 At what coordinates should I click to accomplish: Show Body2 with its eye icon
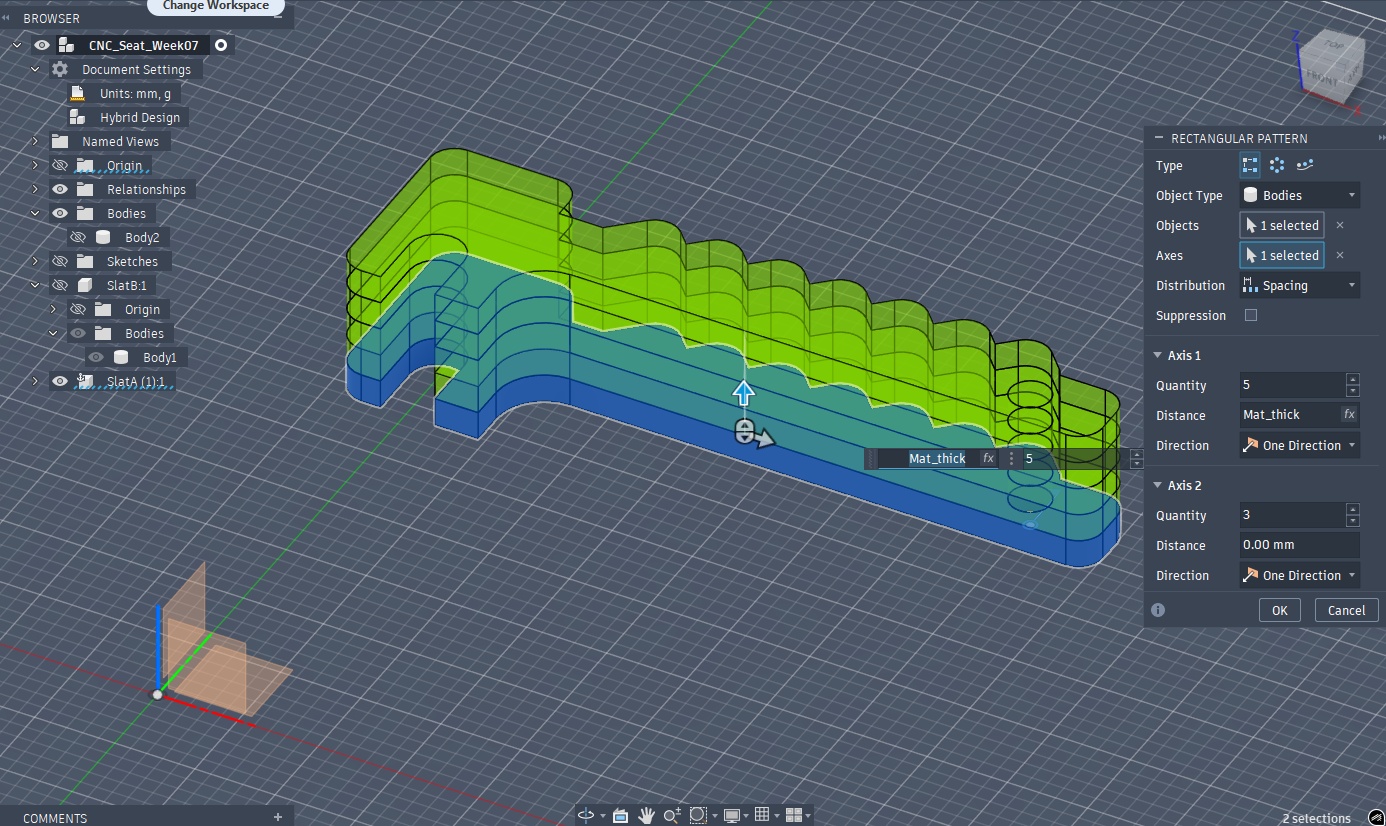pyautogui.click(x=77, y=237)
